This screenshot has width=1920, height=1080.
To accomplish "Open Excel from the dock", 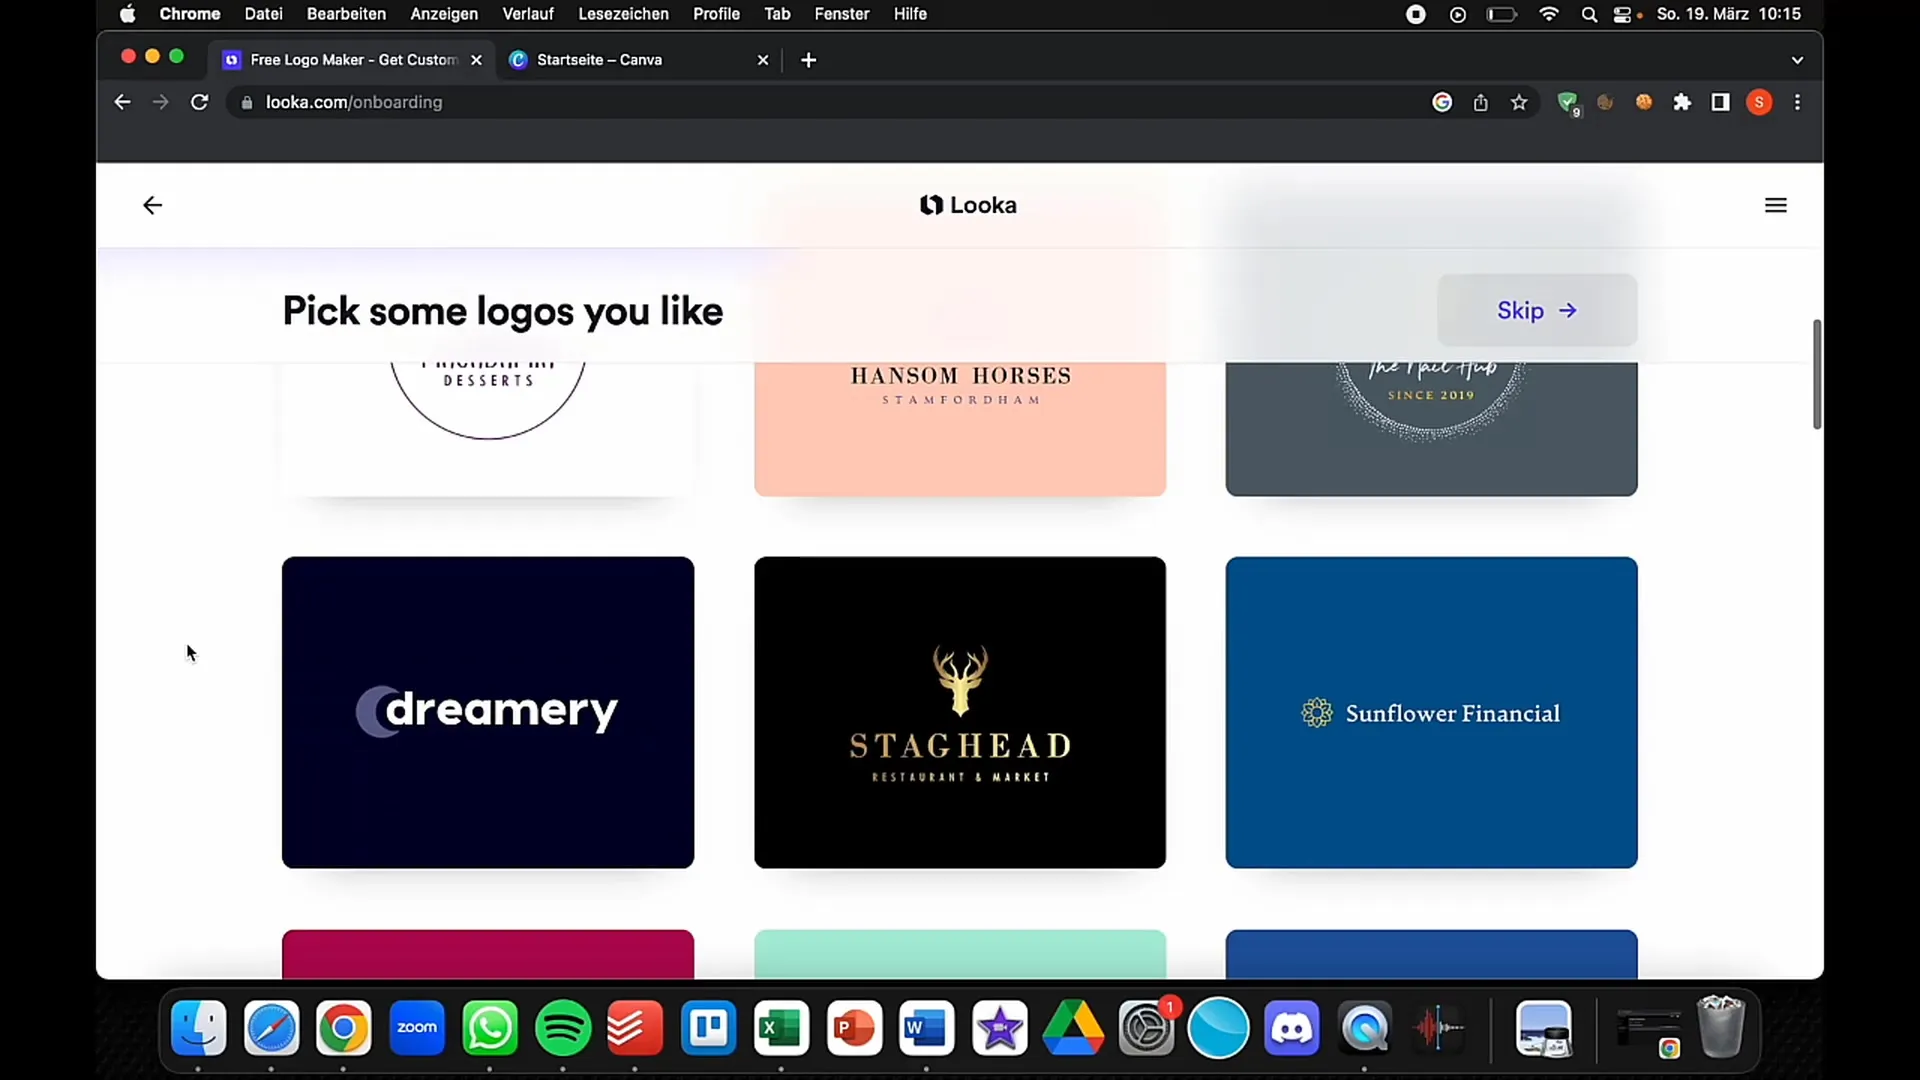I will (781, 1028).
